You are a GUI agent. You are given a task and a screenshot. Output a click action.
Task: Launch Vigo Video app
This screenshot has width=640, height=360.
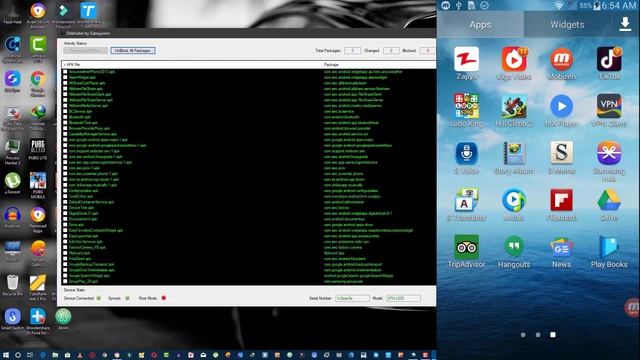514,60
